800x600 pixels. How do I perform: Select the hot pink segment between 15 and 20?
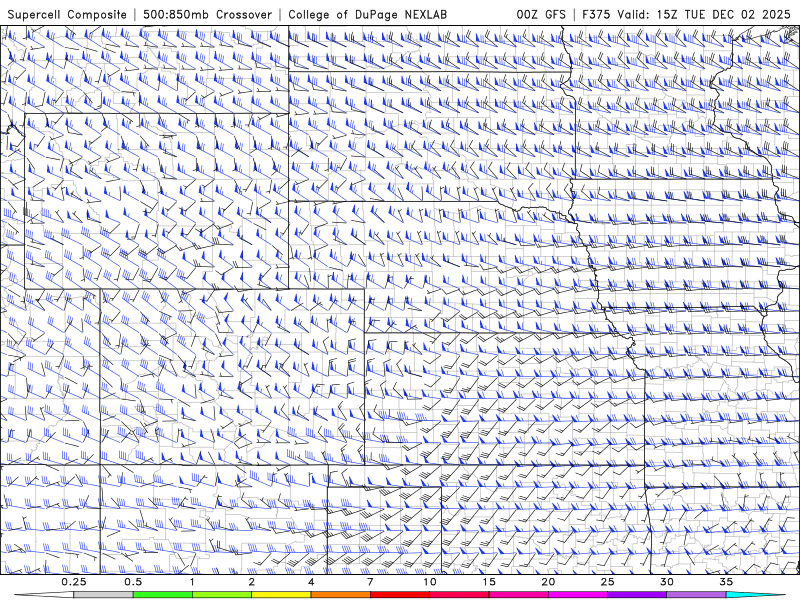518,595
